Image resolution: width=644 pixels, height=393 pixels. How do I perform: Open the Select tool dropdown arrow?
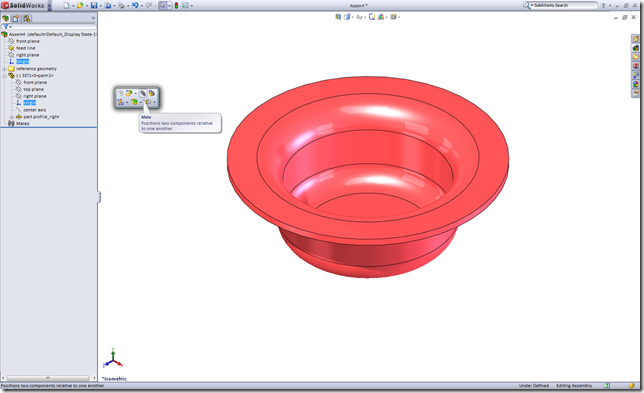169,6
